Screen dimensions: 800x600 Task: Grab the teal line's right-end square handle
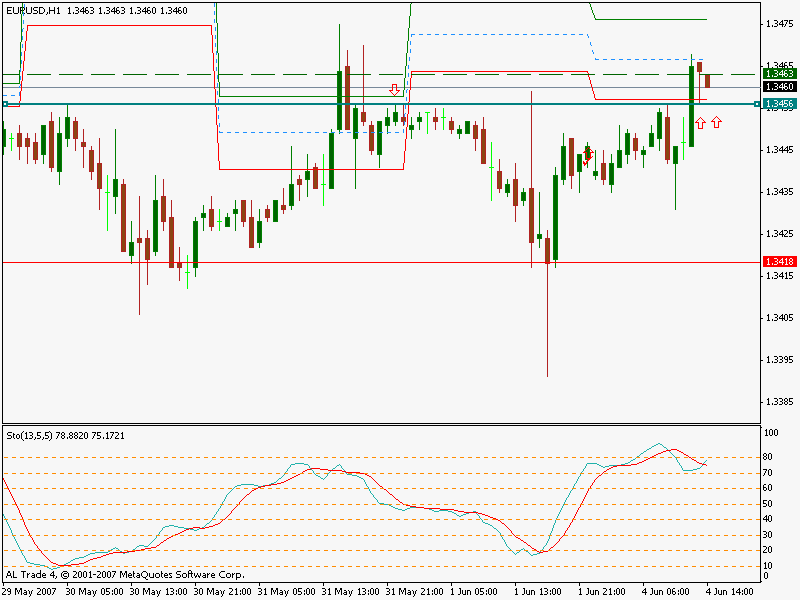click(755, 104)
